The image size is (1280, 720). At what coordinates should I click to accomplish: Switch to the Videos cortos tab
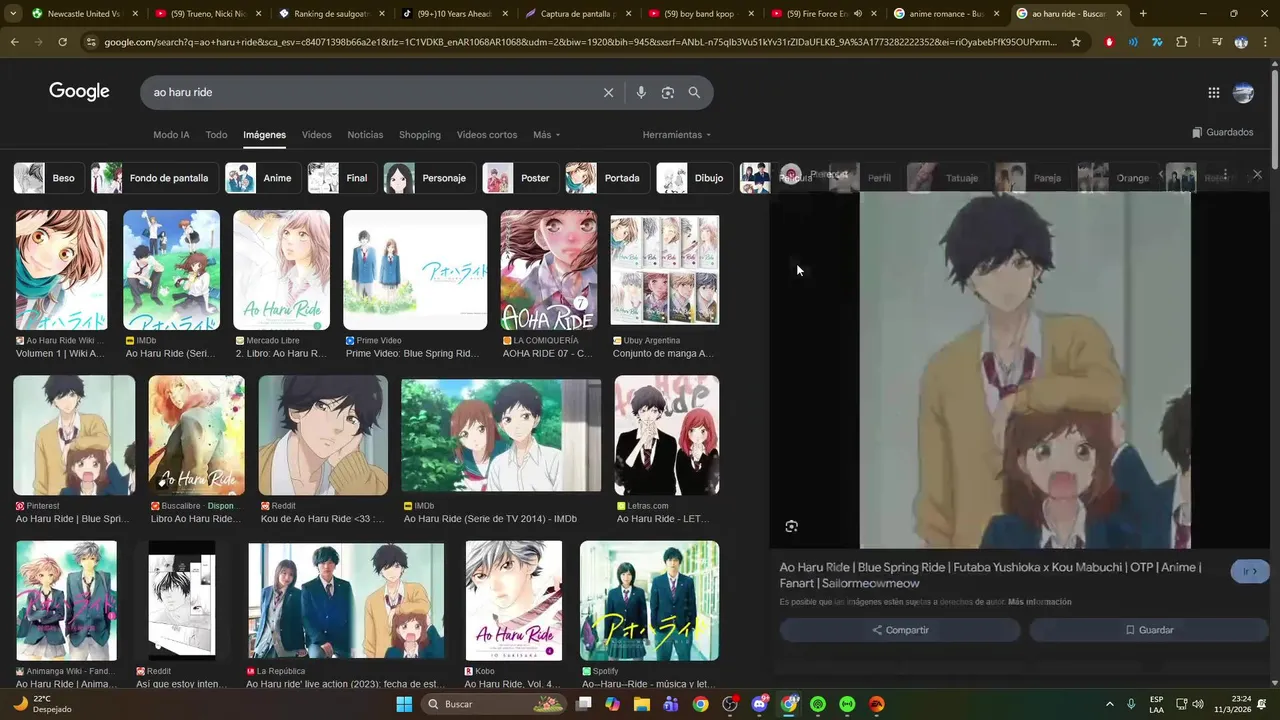487,135
